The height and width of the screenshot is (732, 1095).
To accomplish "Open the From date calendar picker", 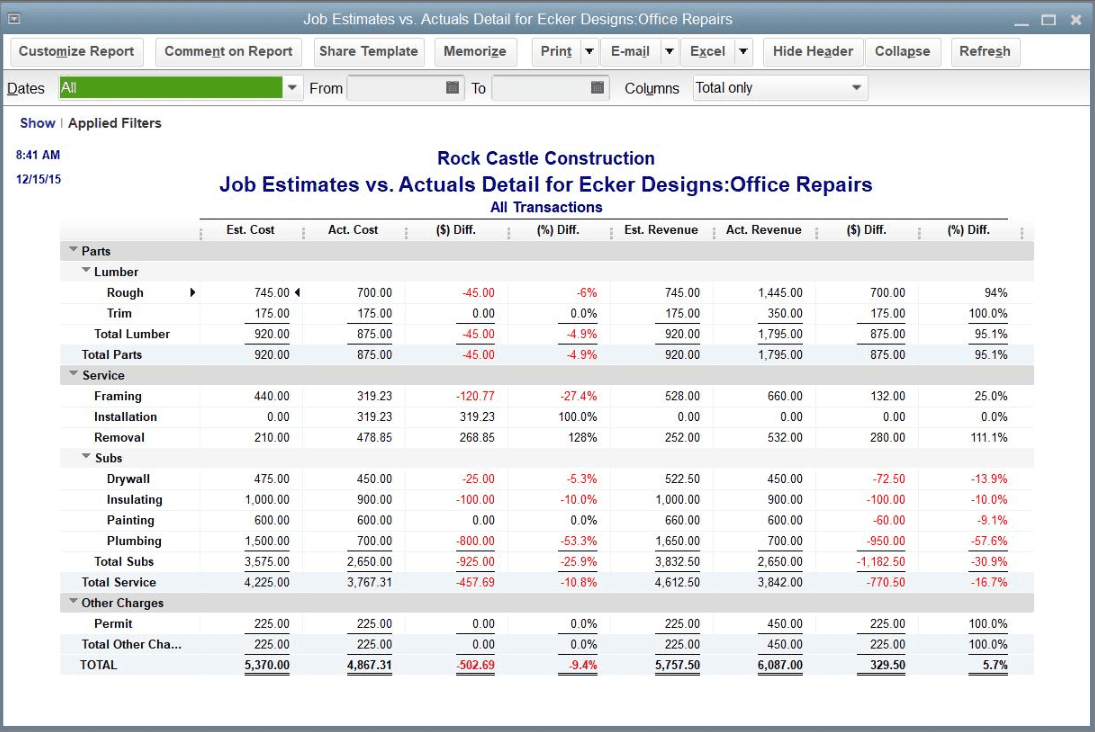I will [x=453, y=87].
